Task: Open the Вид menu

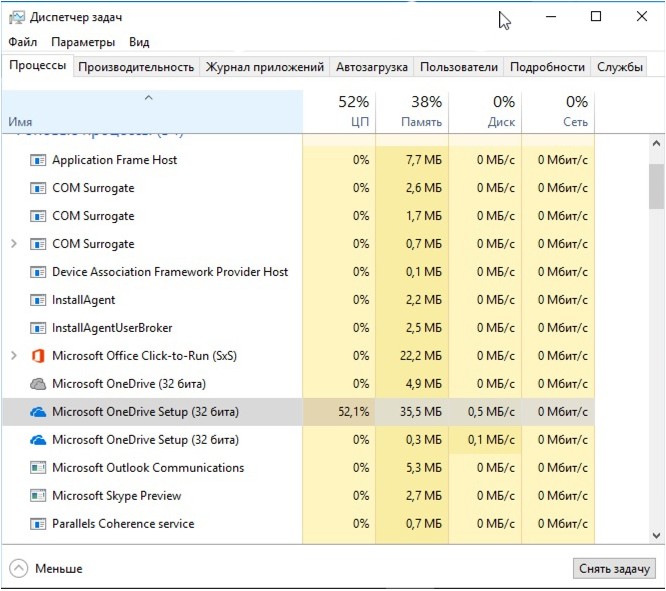Action: (139, 42)
